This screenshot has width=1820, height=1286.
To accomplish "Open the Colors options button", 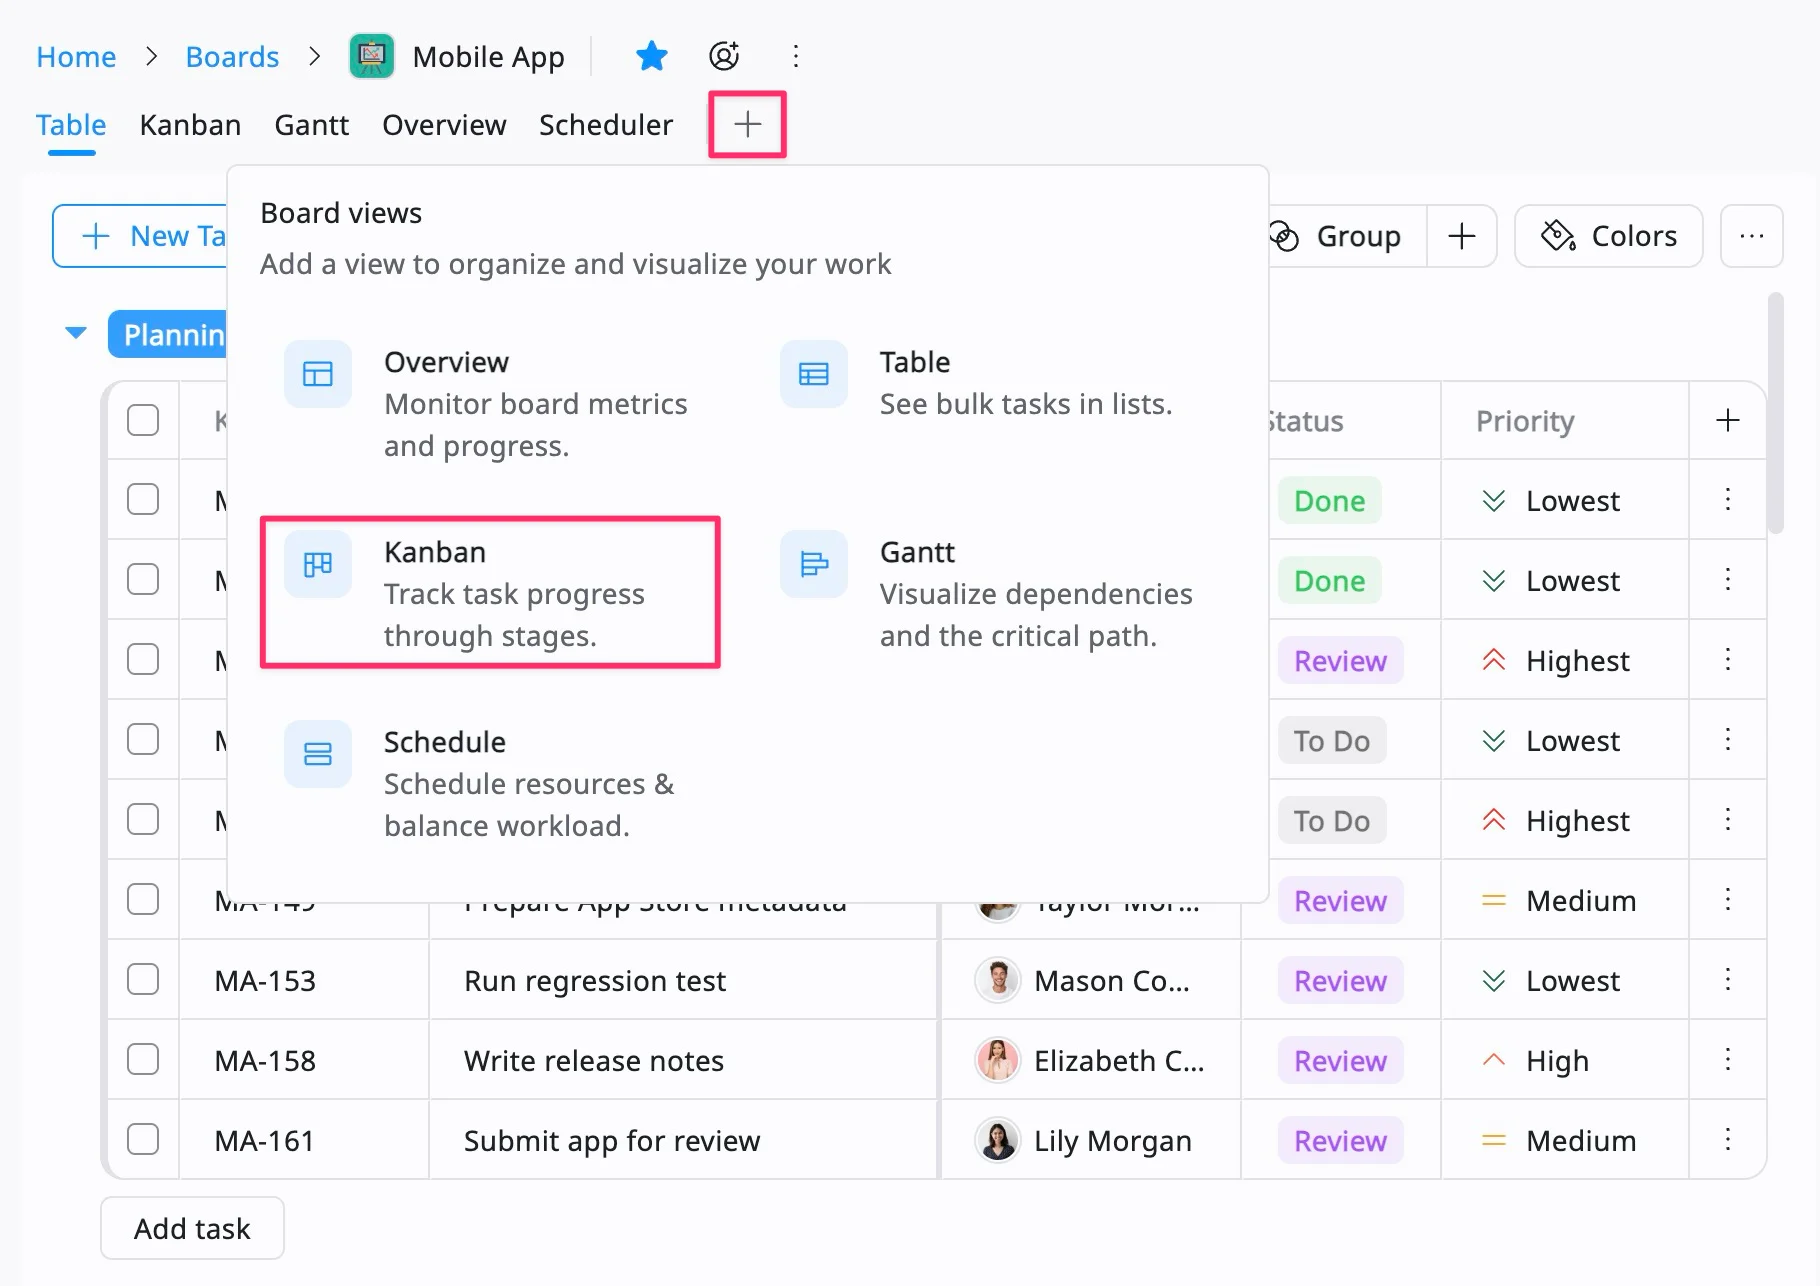I will pyautogui.click(x=1608, y=236).
